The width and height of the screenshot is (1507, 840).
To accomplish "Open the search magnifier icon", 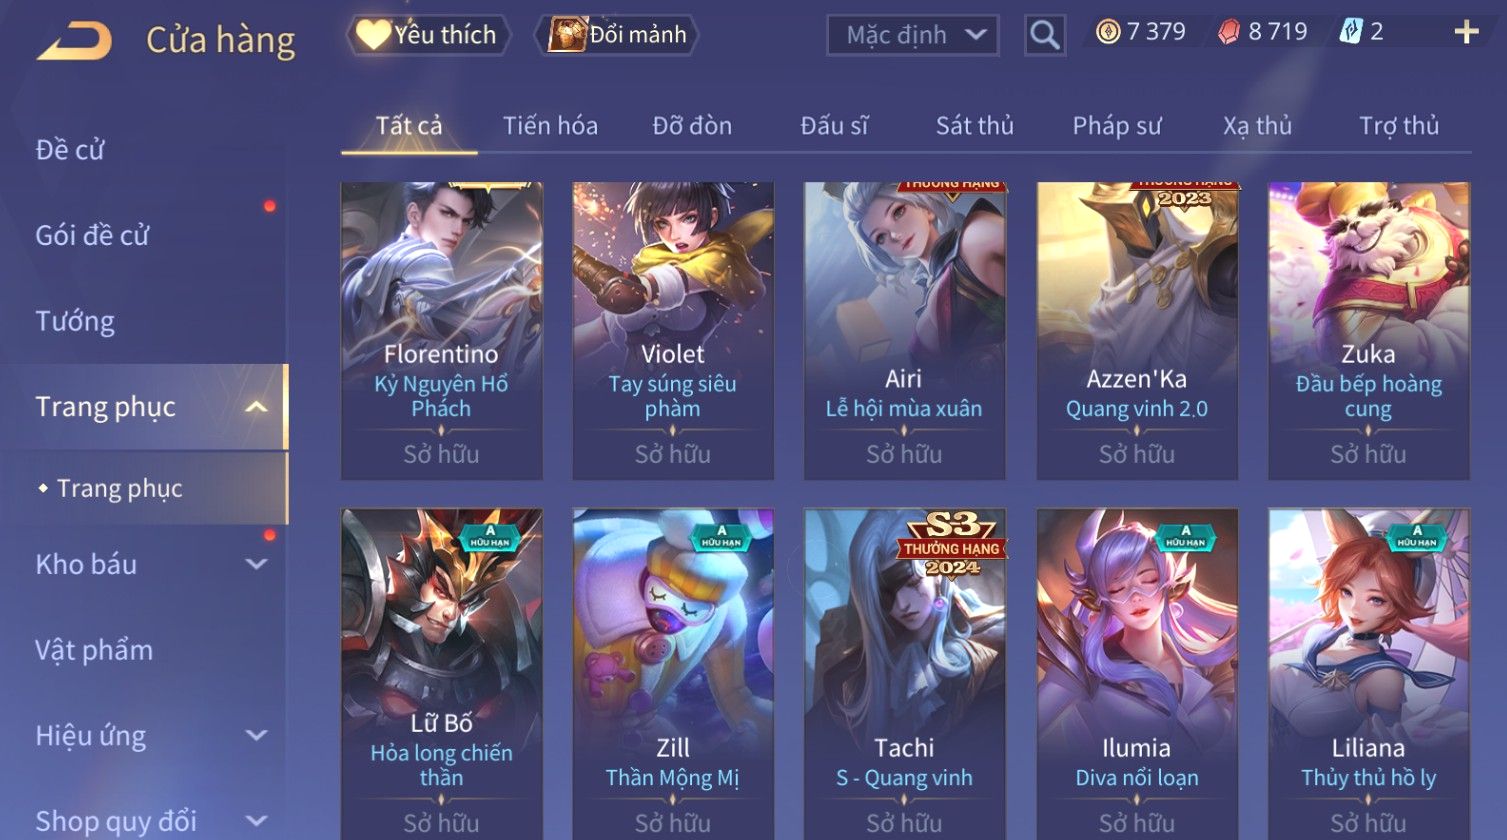I will [1044, 35].
